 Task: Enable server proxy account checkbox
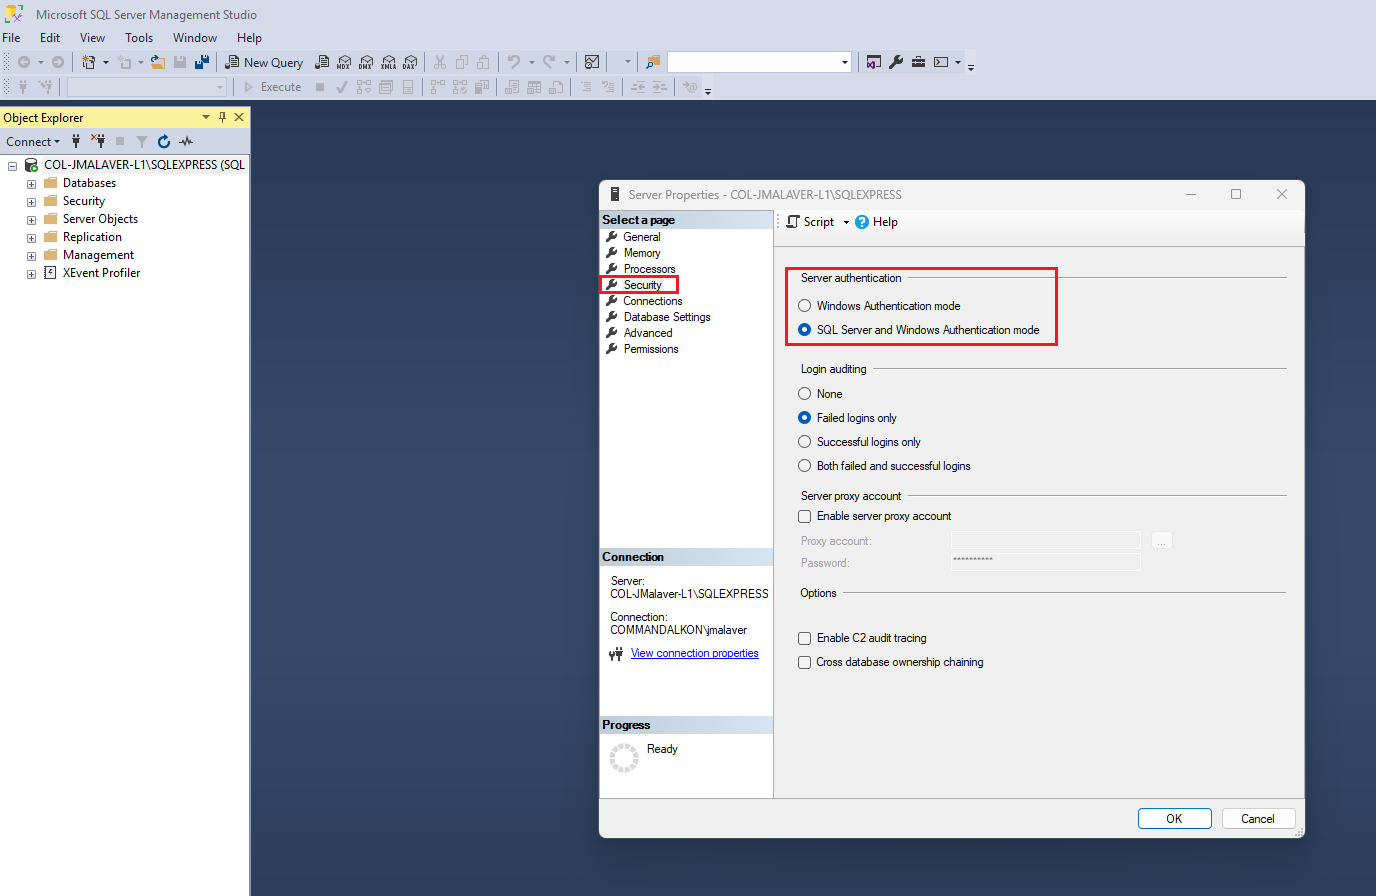[x=804, y=517]
